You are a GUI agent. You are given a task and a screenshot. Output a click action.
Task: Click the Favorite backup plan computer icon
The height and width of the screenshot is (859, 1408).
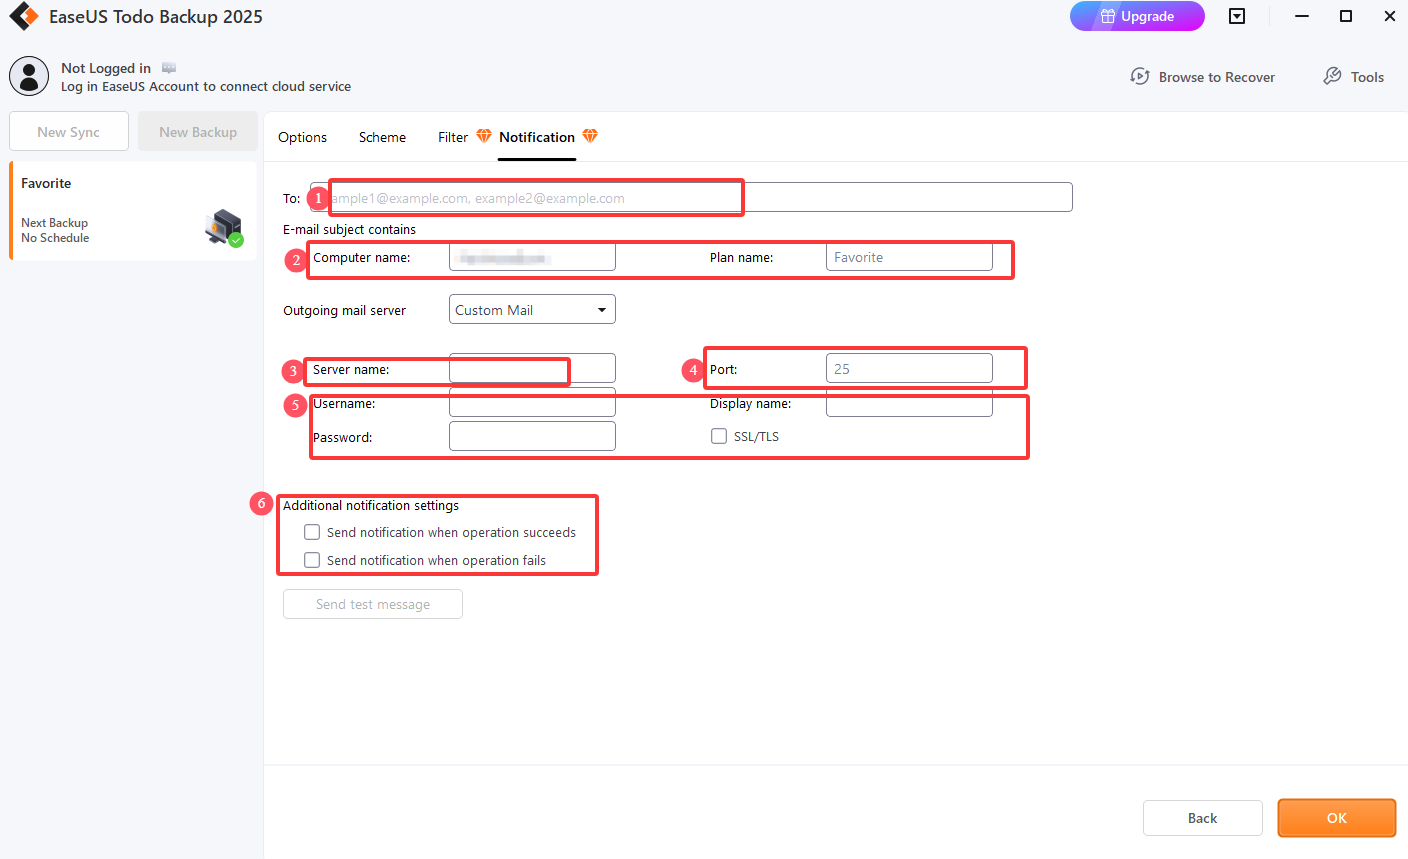pyautogui.click(x=224, y=228)
